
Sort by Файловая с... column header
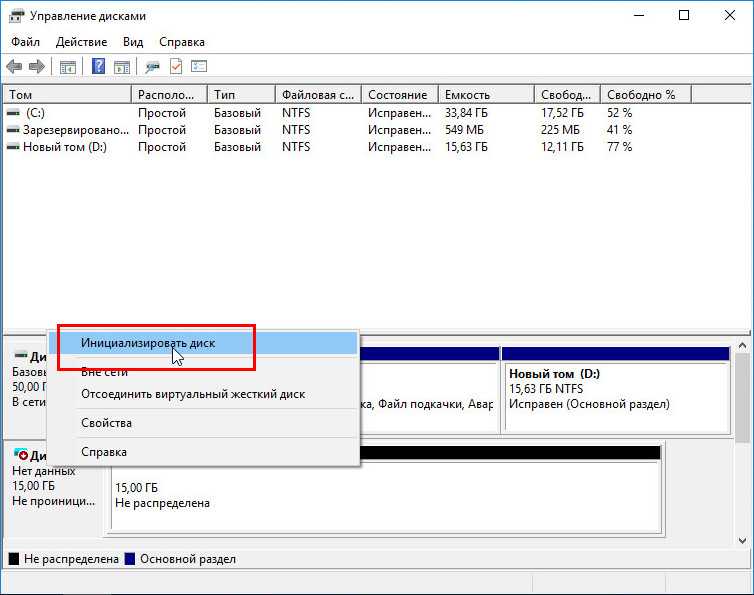point(318,95)
